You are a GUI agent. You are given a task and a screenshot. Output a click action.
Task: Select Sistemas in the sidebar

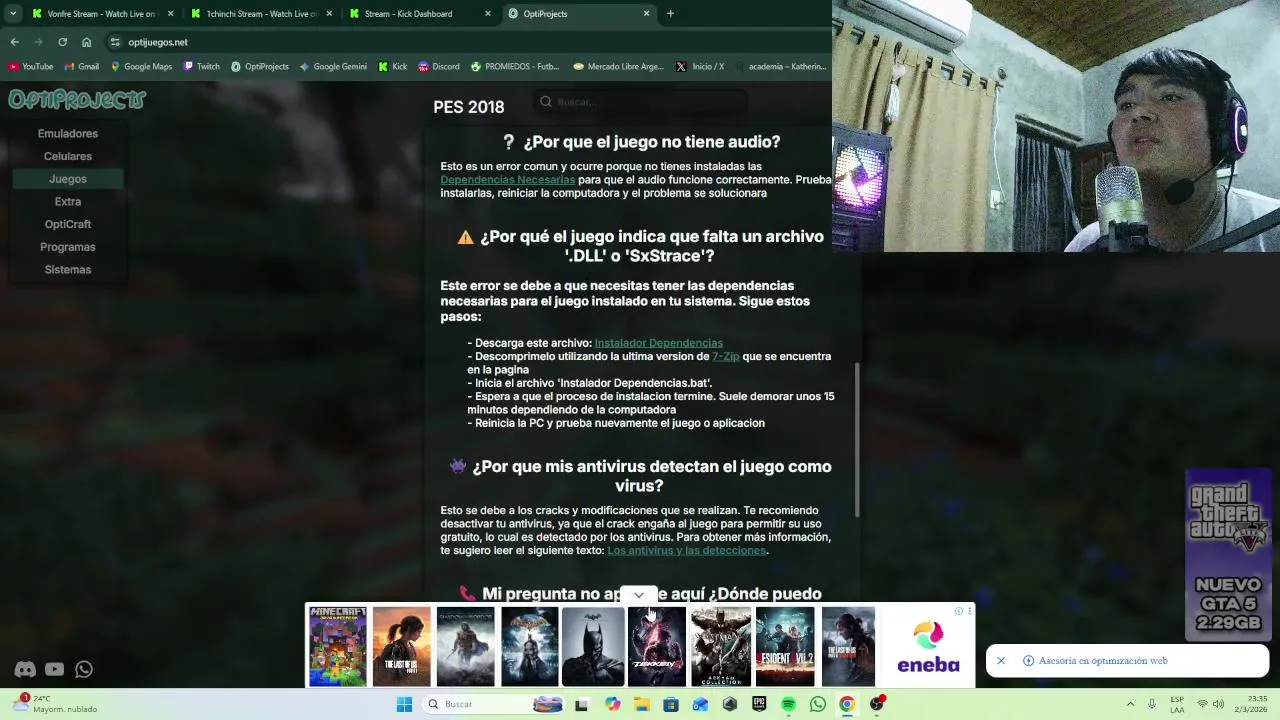tap(68, 270)
